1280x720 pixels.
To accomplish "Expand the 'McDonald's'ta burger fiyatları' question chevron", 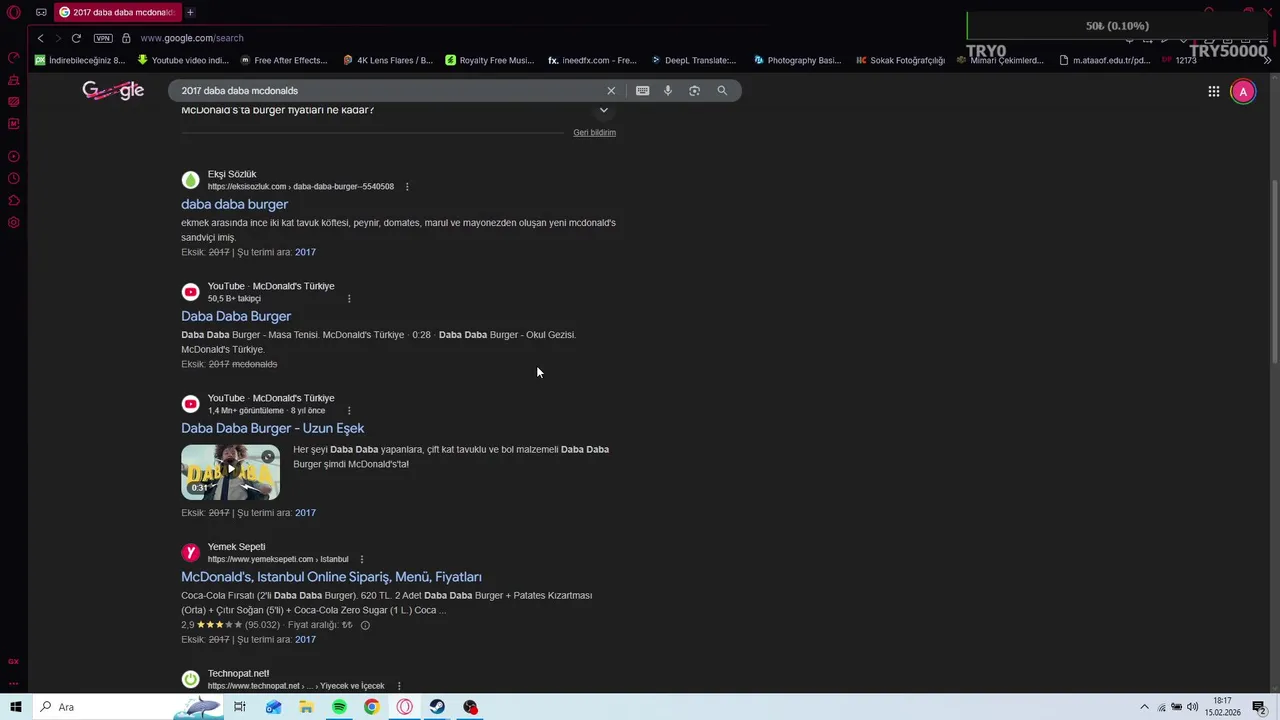I will click(603, 110).
